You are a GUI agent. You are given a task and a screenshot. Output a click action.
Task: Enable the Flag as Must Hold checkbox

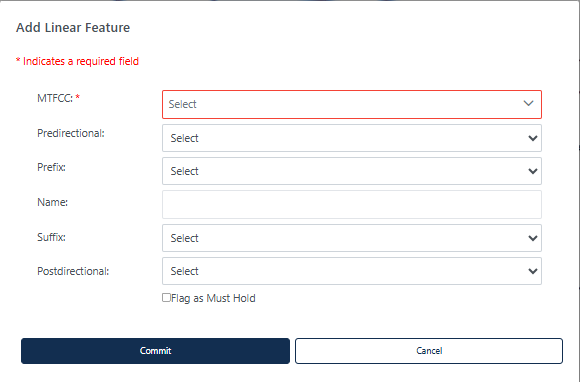(x=166, y=298)
